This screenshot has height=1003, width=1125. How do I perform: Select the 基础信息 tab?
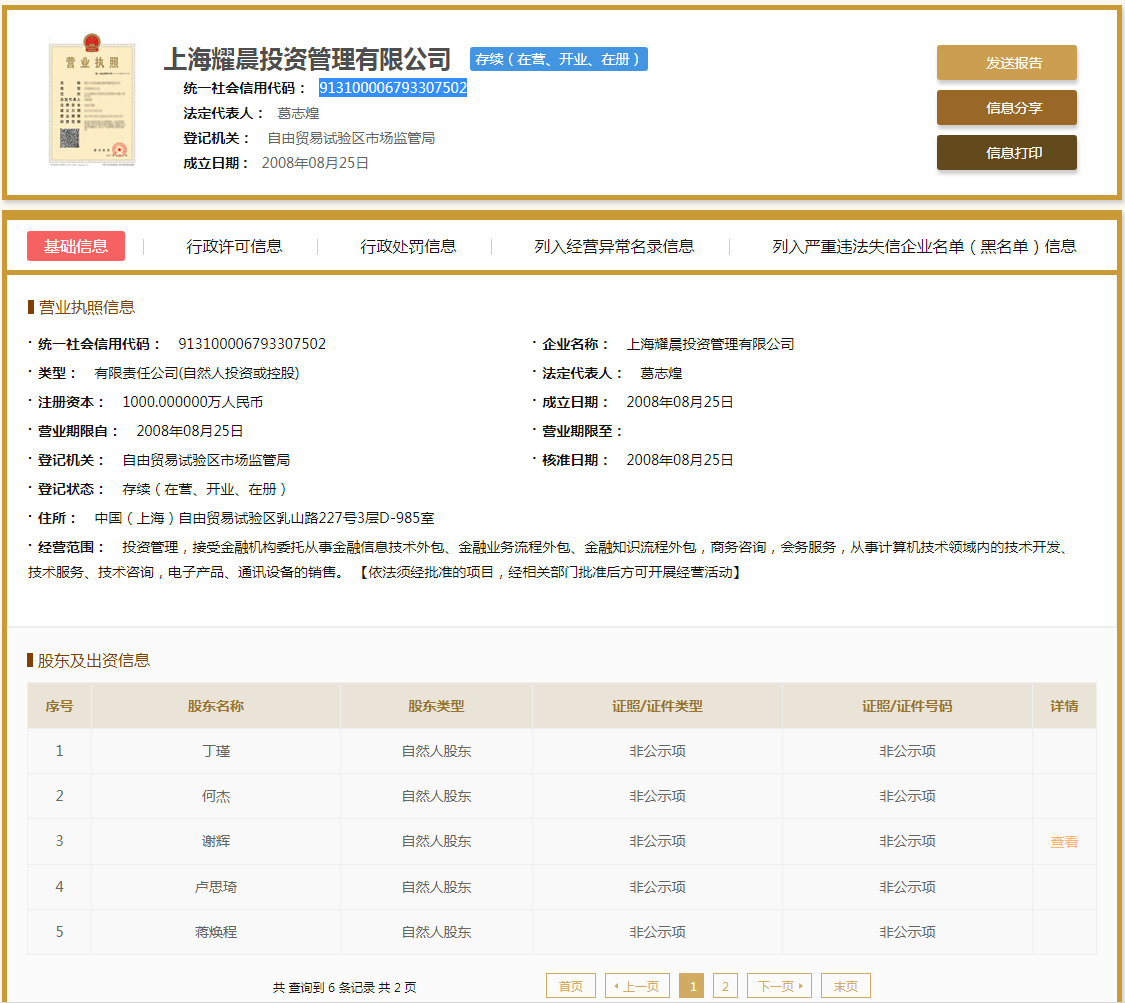76,246
